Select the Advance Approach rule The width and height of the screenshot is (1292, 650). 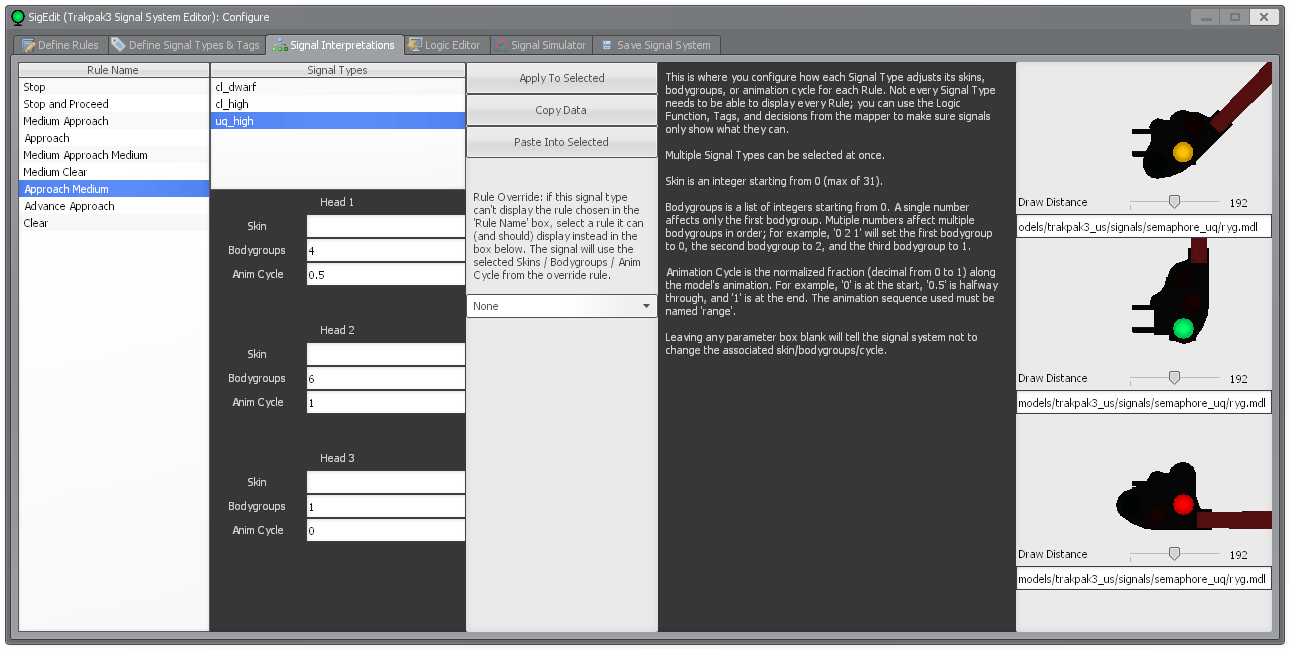[114, 206]
